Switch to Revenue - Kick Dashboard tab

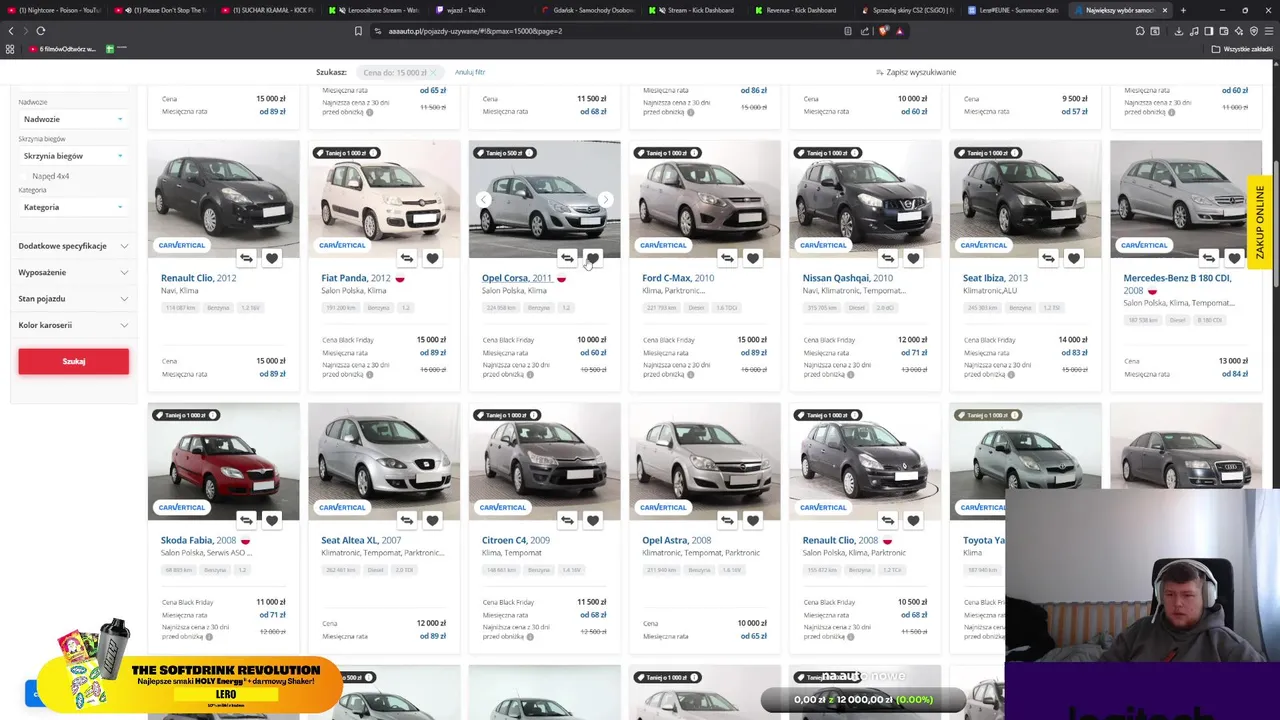804,10
